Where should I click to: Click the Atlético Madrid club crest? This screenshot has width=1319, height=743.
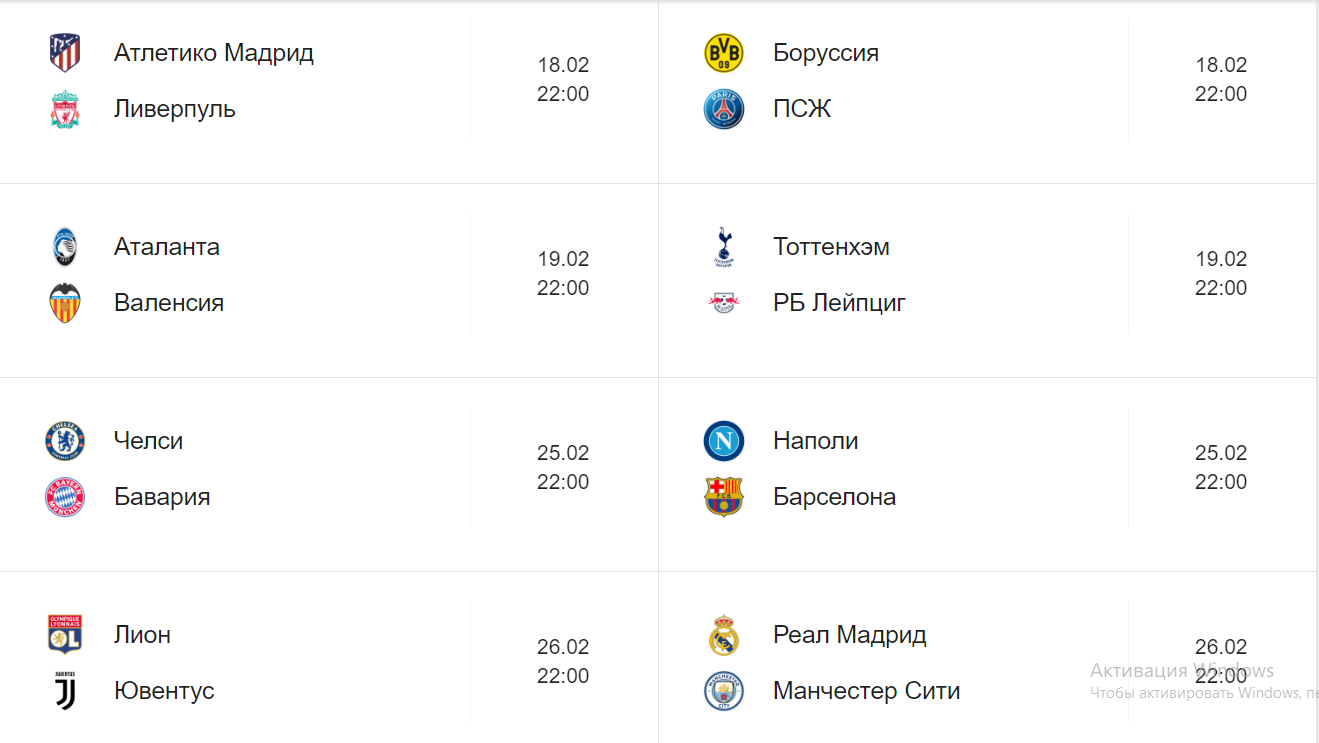pyautogui.click(x=65, y=53)
